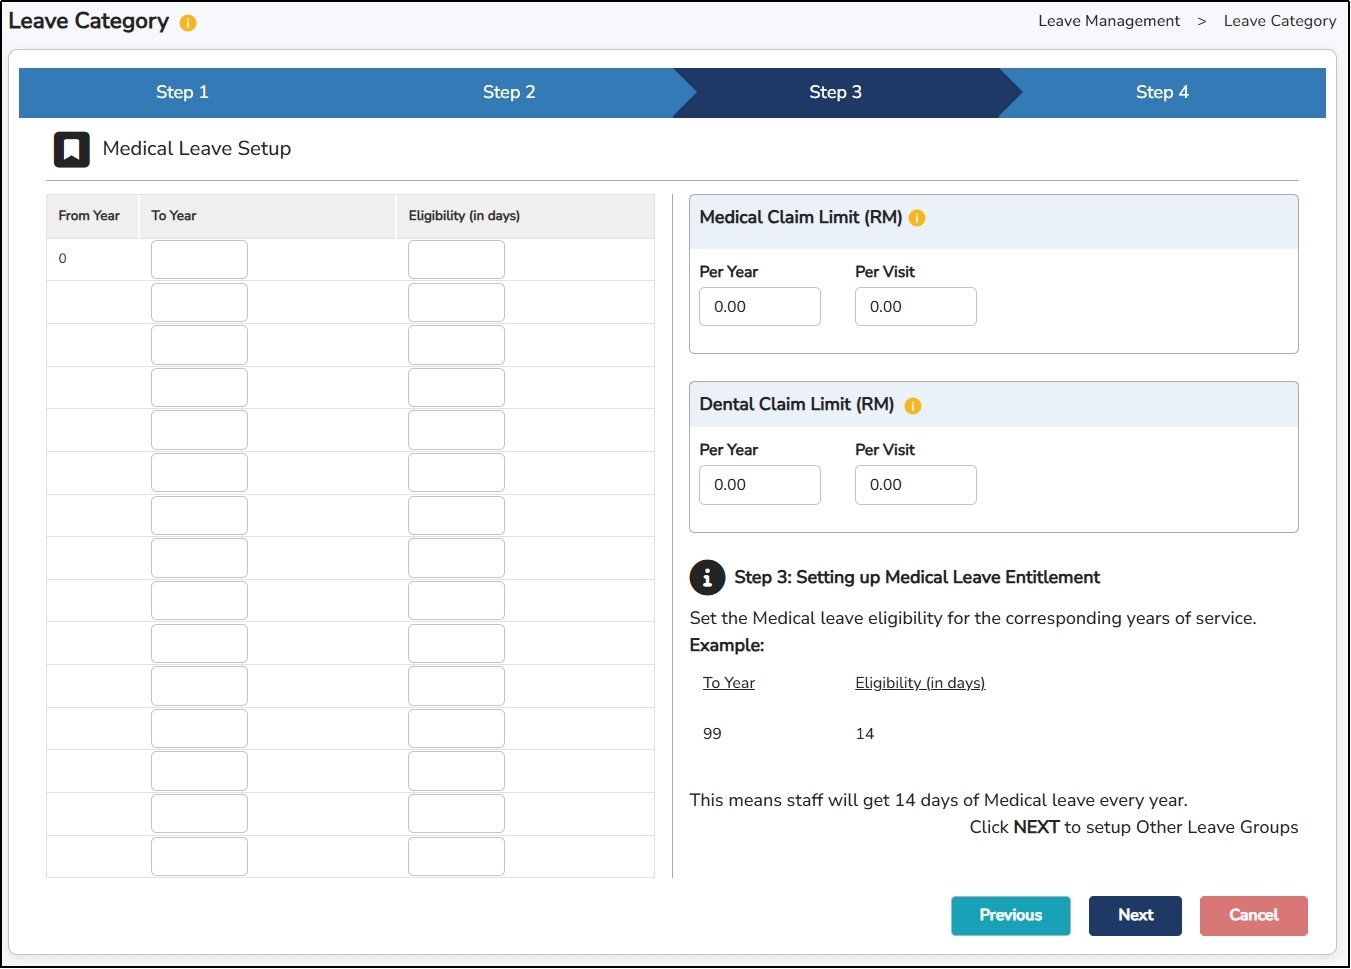Click first row To Year input

click(199, 260)
